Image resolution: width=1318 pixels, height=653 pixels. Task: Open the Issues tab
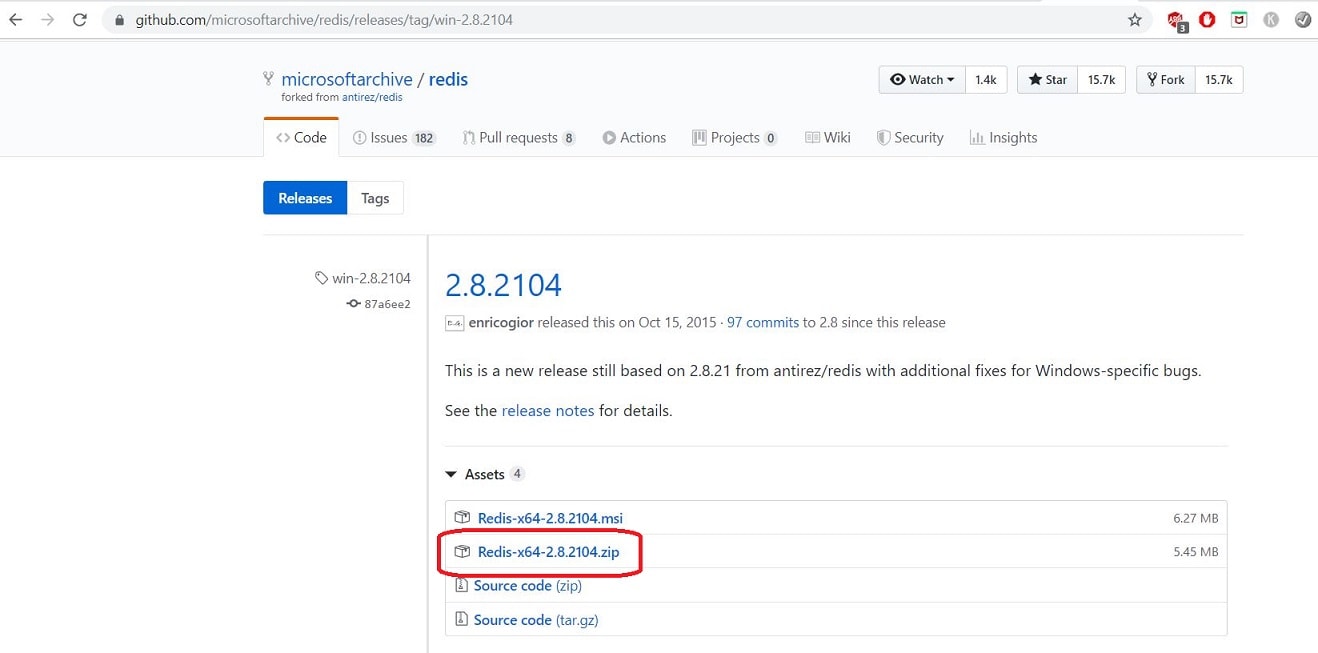click(x=394, y=138)
